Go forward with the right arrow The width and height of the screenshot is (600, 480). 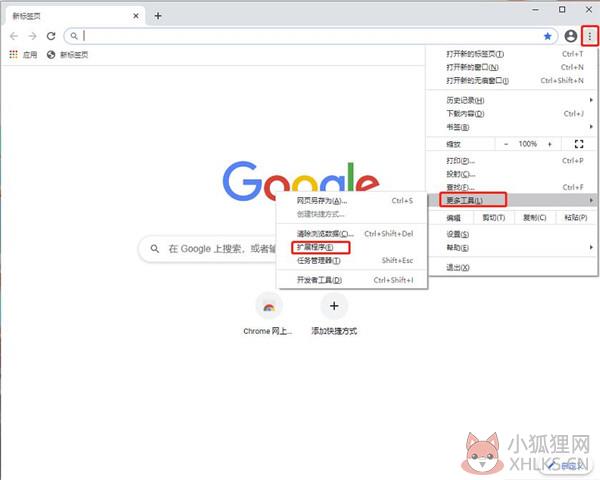(x=33, y=36)
